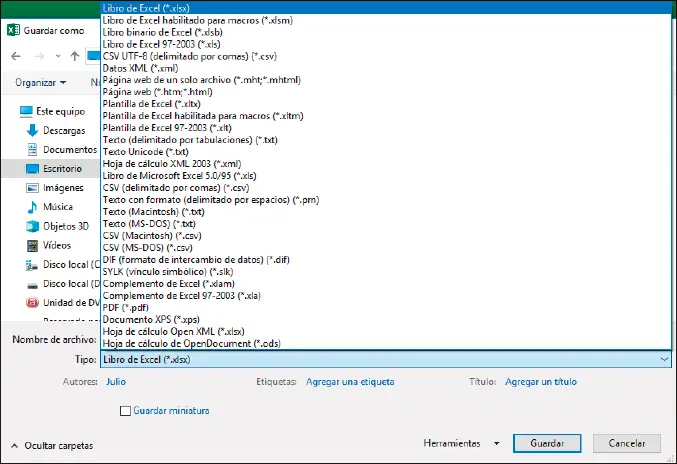The image size is (677, 464).
Task: Choose SYLK (vínculo simbólico) (*.slk)
Action: [386, 271]
